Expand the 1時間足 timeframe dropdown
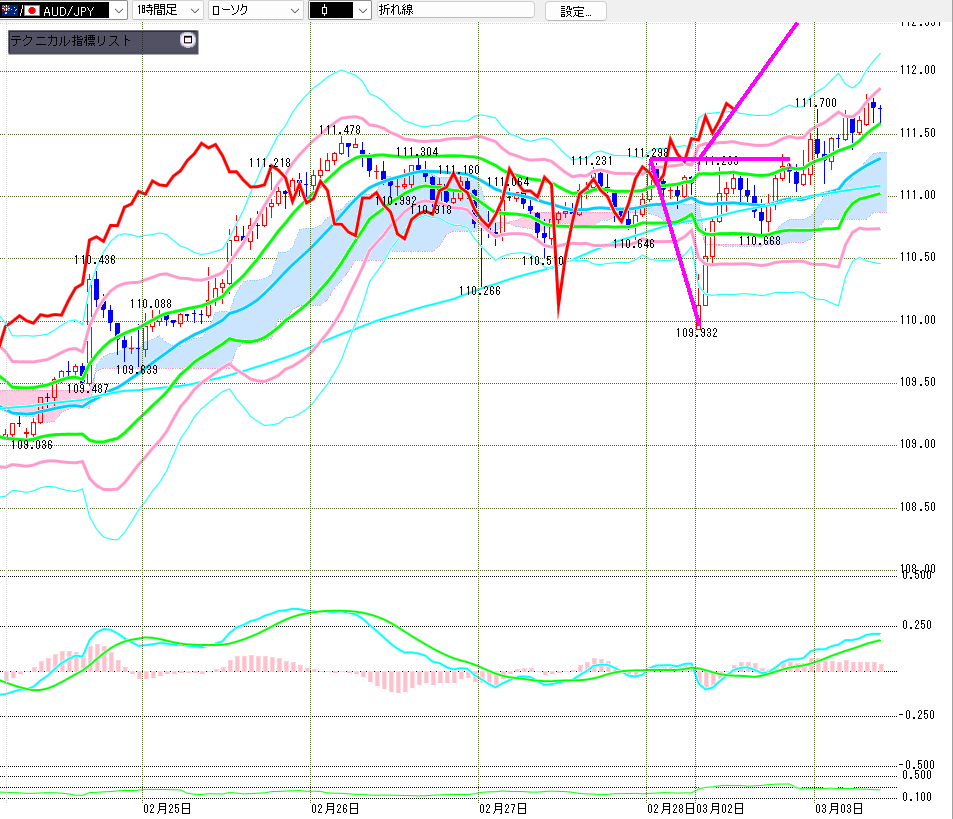 click(x=194, y=11)
